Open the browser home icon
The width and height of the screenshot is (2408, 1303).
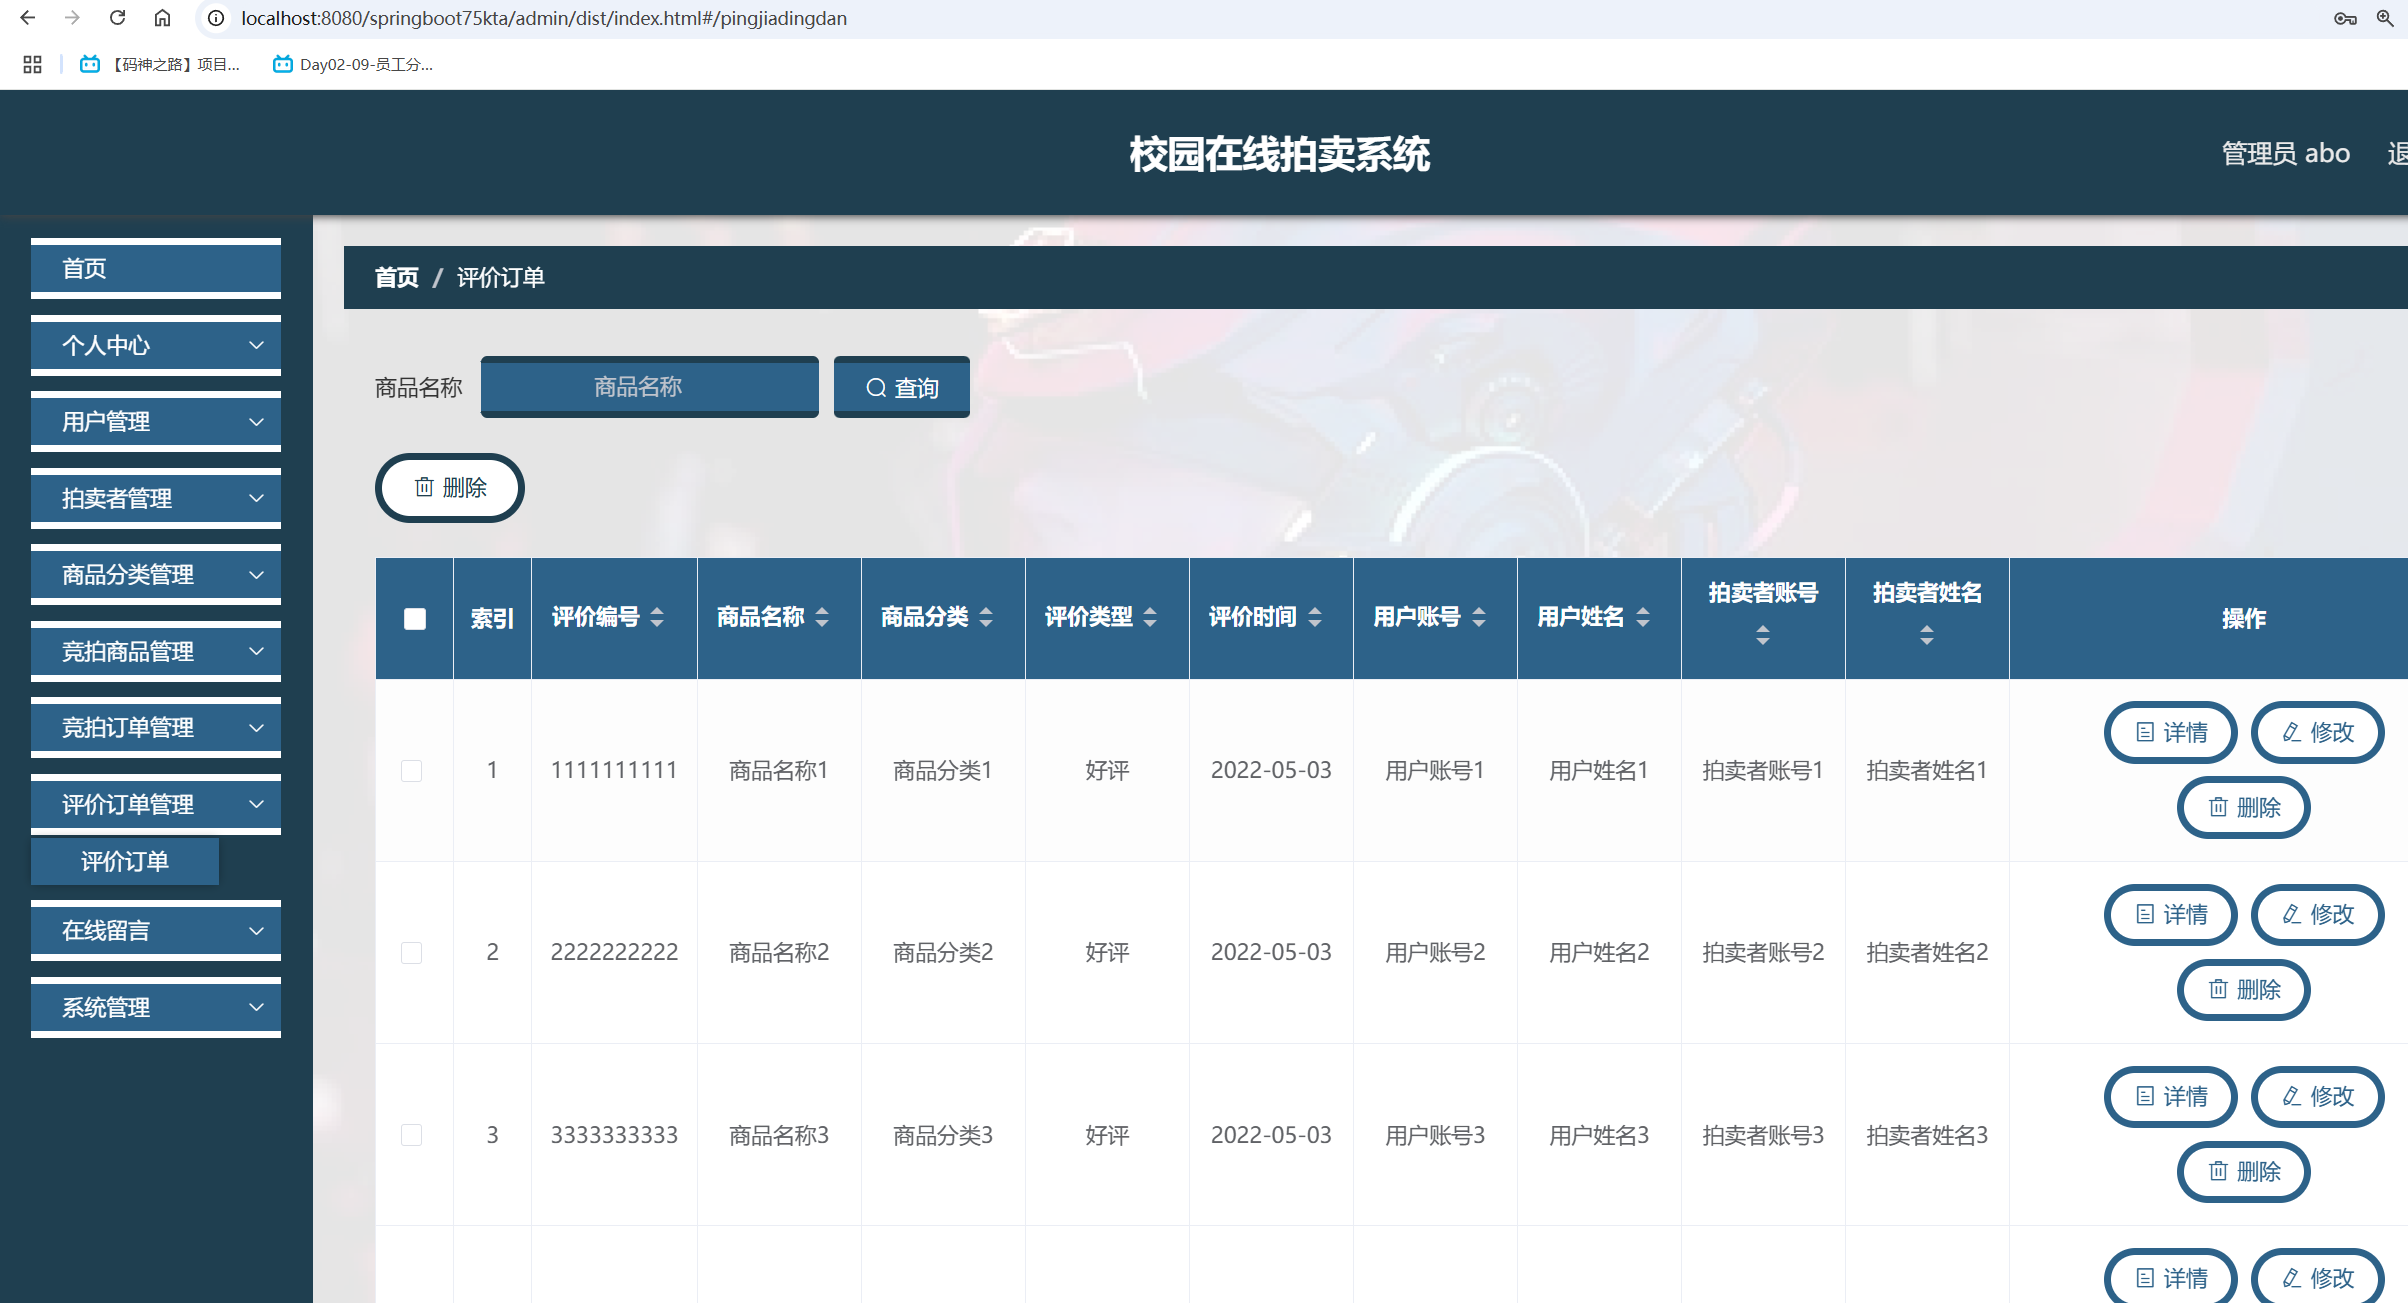[x=162, y=18]
